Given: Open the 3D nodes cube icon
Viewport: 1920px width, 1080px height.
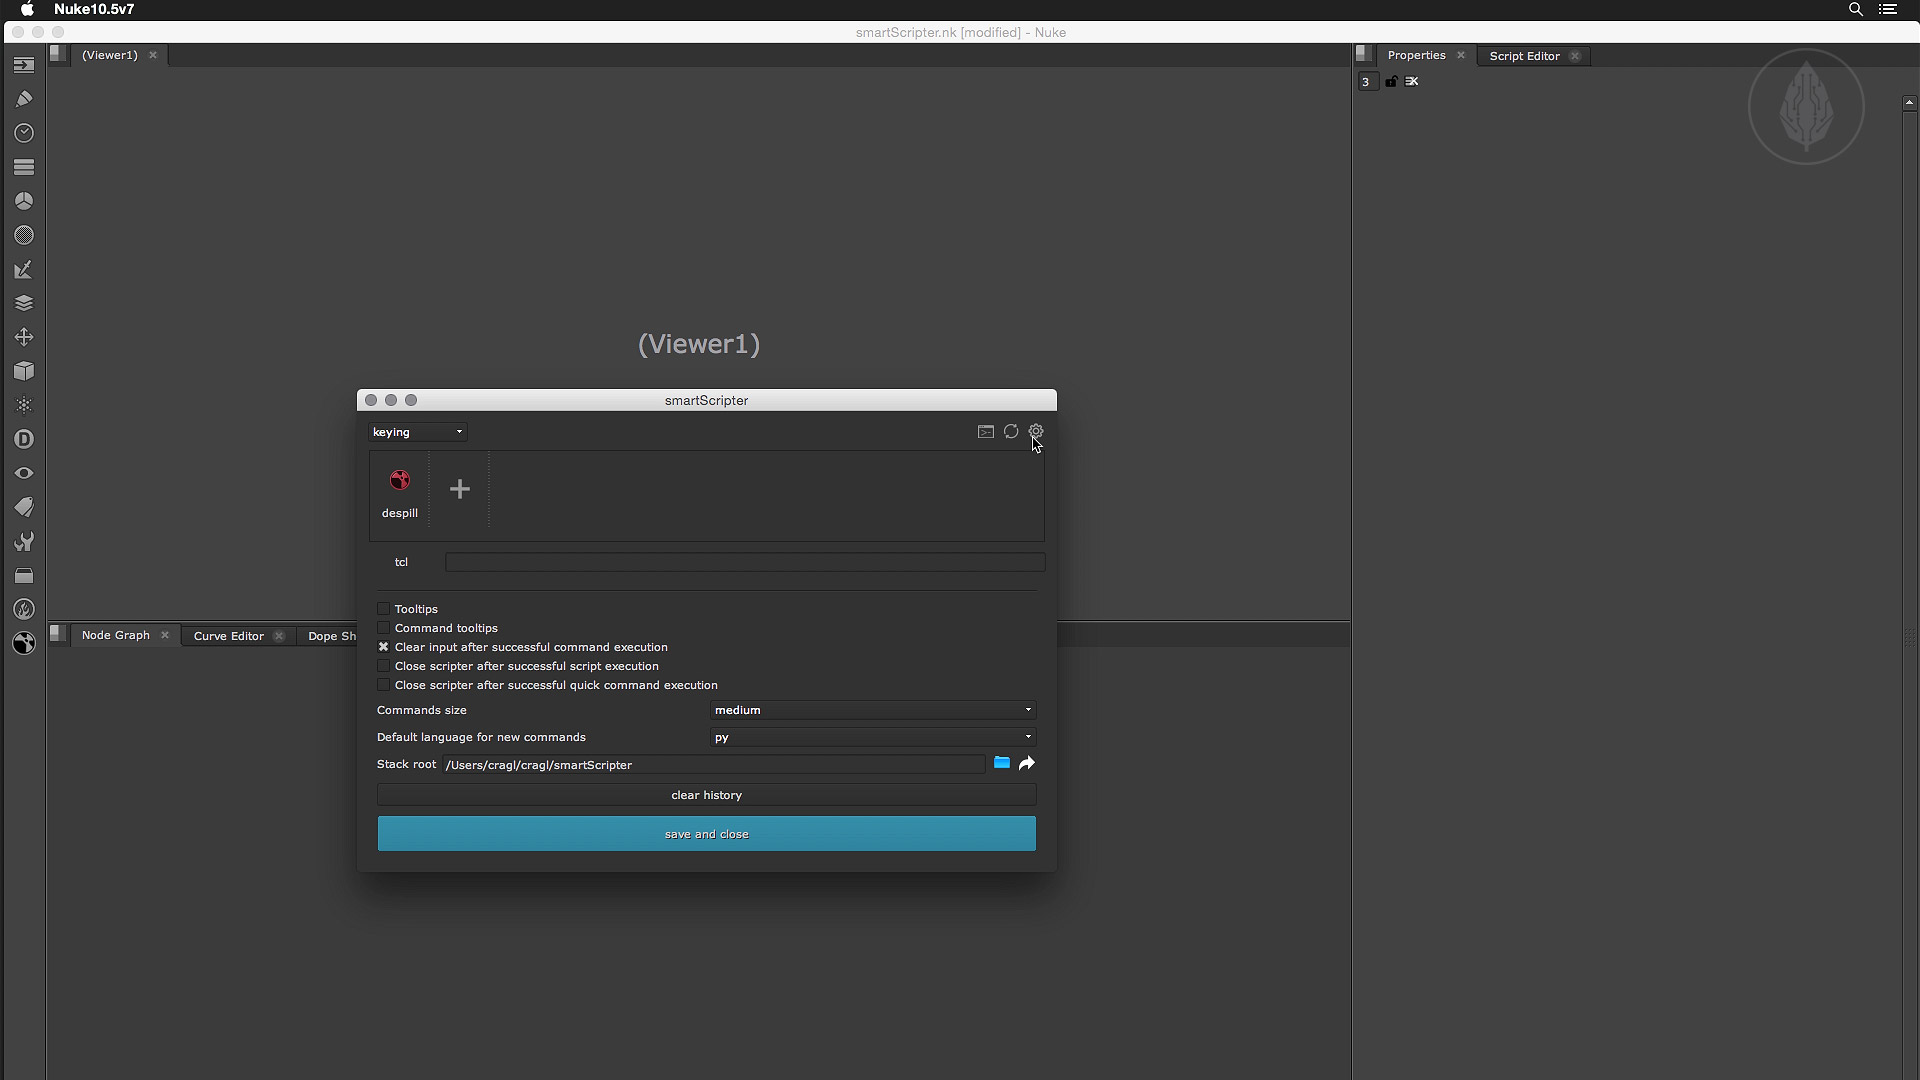Looking at the screenshot, I should (24, 371).
